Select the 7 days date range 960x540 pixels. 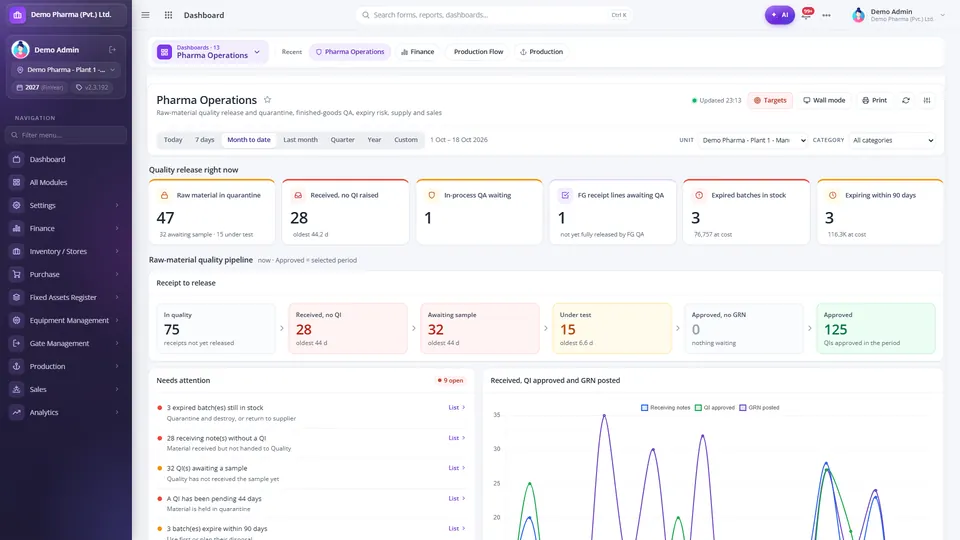(204, 140)
